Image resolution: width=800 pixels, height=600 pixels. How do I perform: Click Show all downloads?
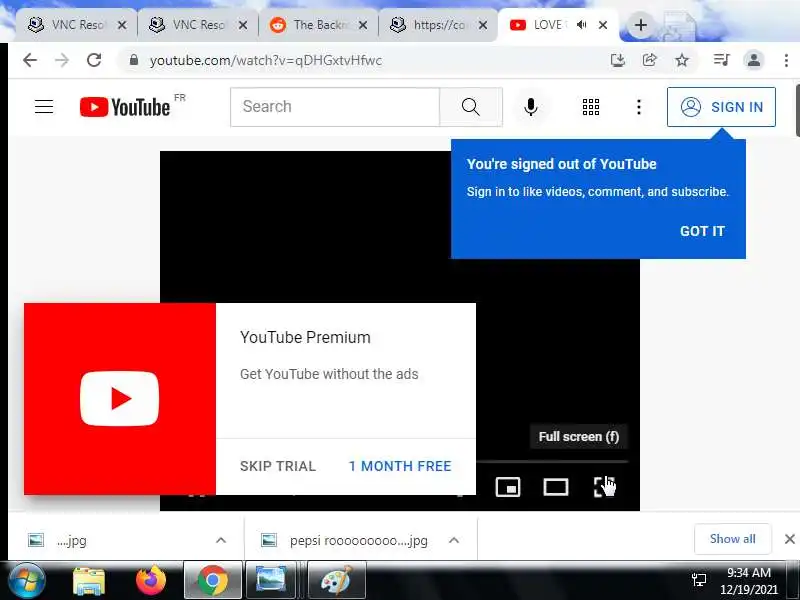tap(733, 539)
